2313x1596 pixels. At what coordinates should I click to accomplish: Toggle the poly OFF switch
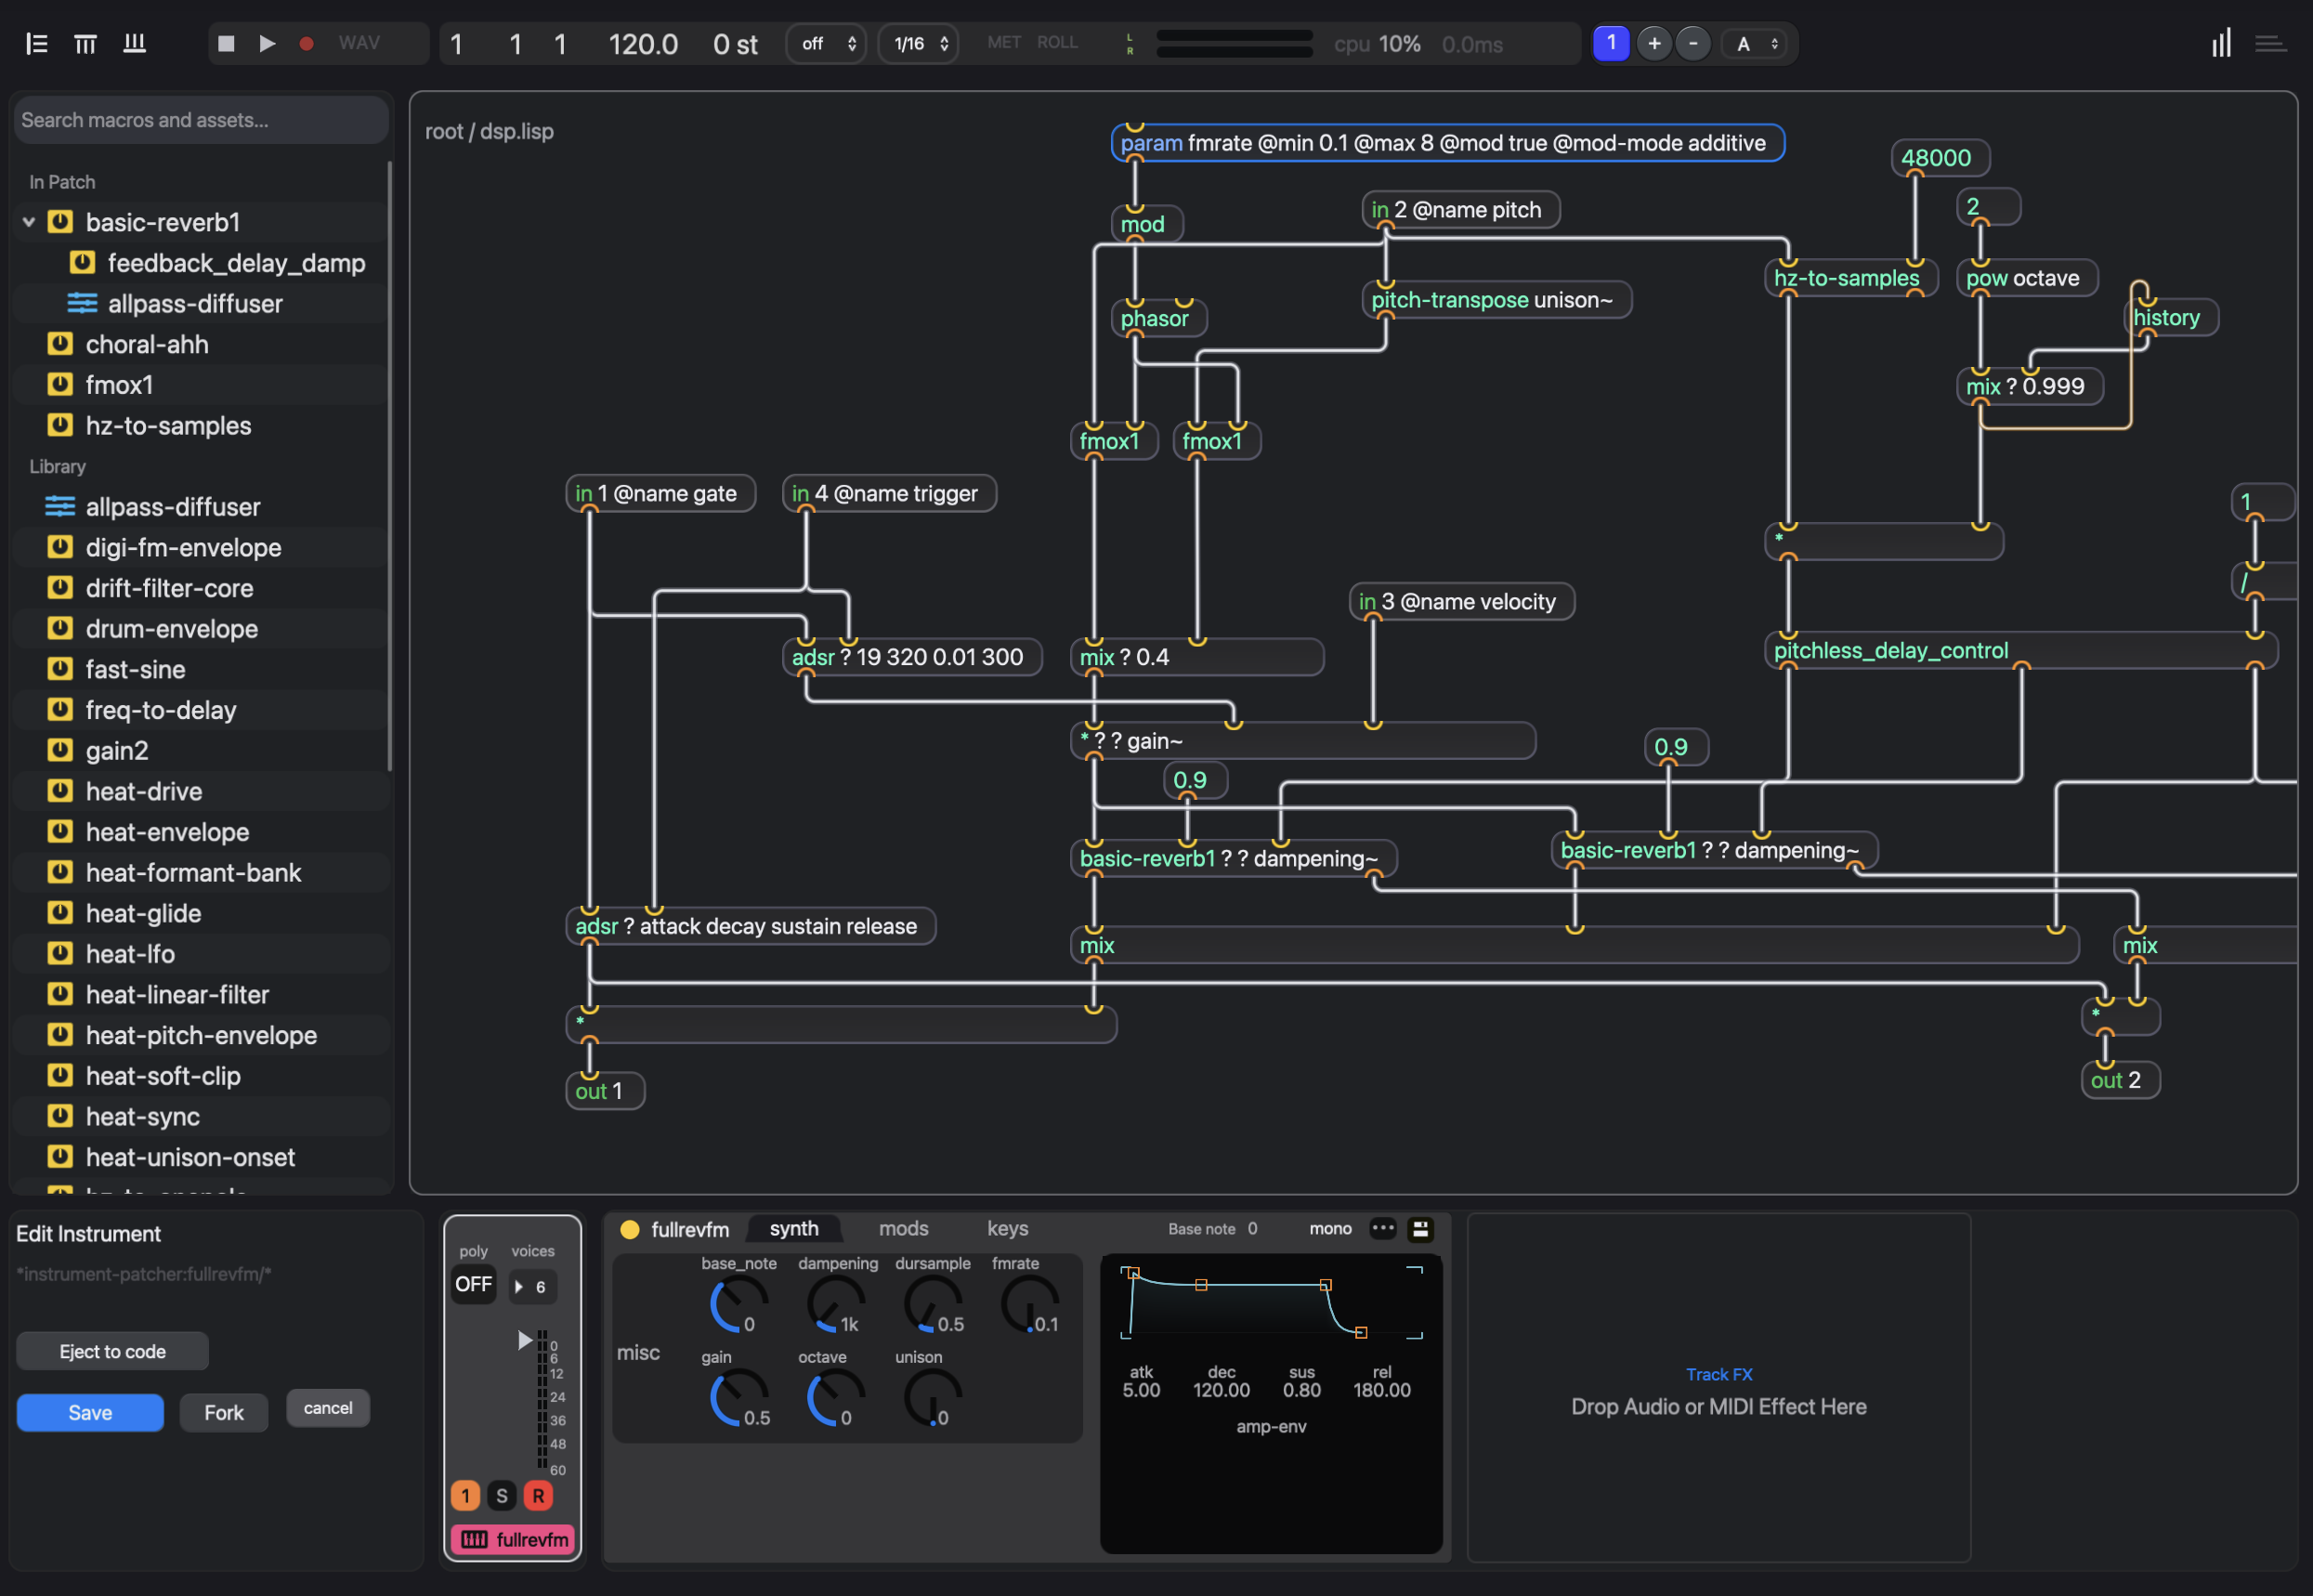(474, 1285)
